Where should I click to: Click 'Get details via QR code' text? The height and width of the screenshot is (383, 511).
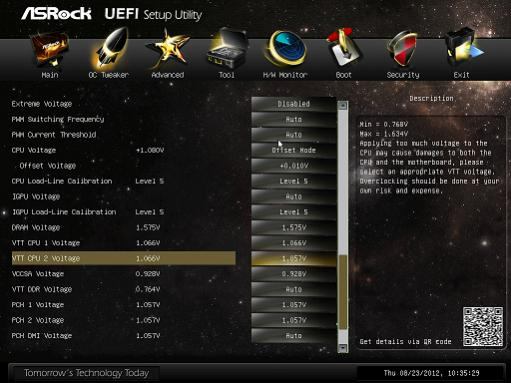point(405,342)
